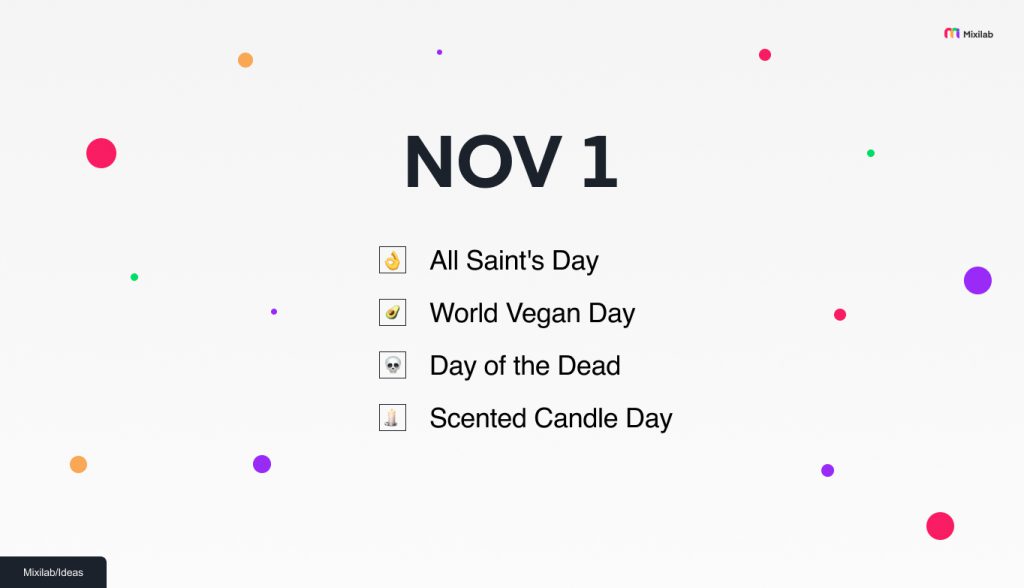The height and width of the screenshot is (588, 1024).
Task: Select the Scented Candle Day text
Action: pyautogui.click(x=551, y=419)
